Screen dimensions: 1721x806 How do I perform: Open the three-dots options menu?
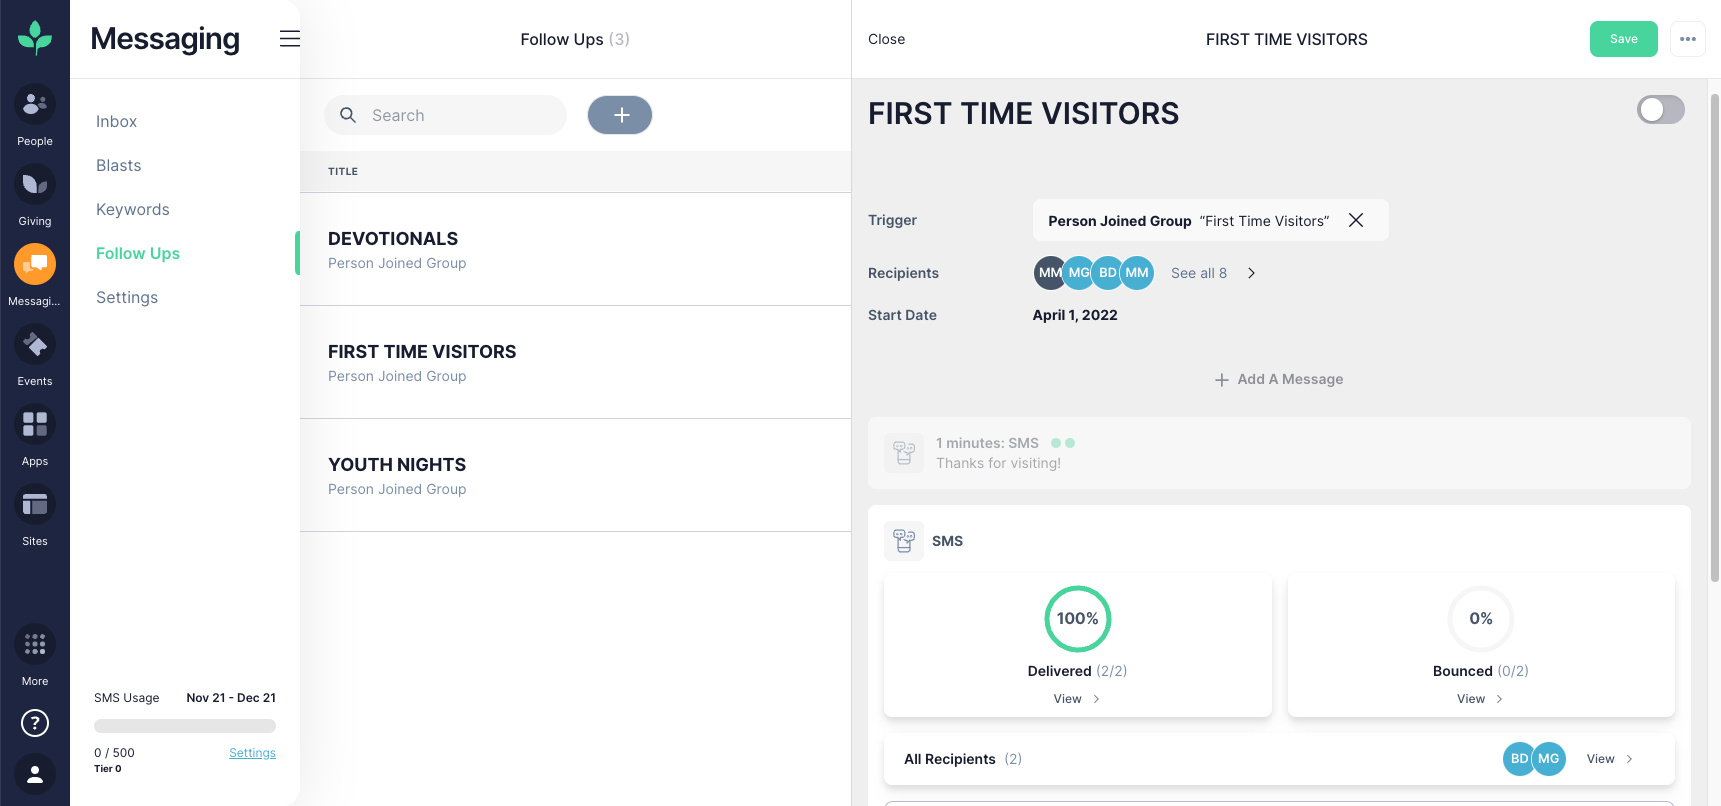tap(1688, 39)
